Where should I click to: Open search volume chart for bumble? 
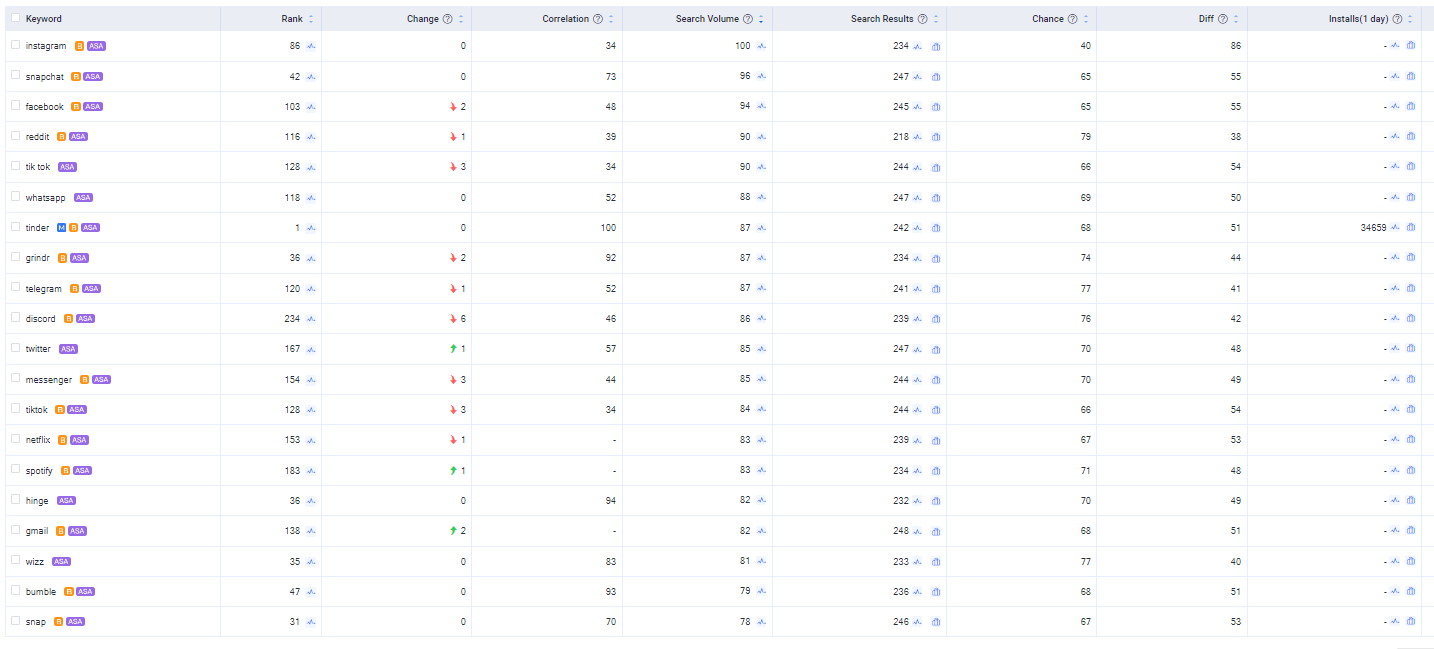[x=762, y=592]
